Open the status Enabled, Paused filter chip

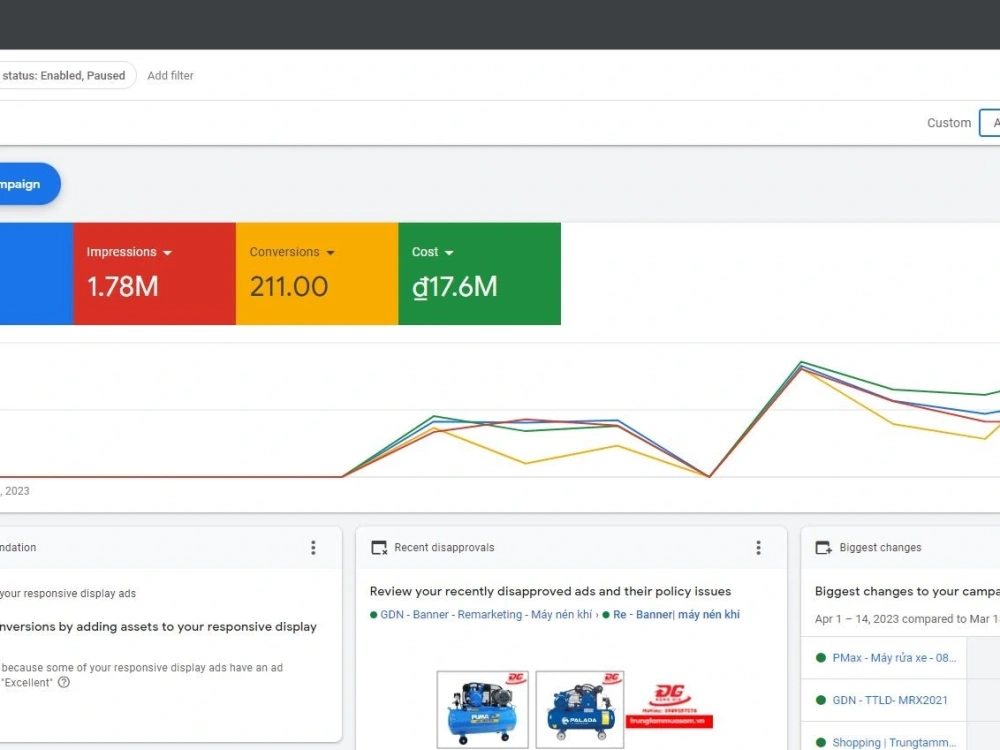click(x=66, y=75)
